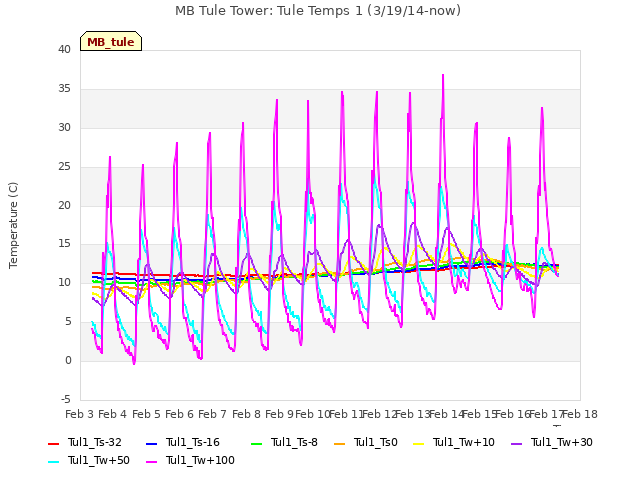Viewport: 640px width, 480px height.
Task: Click the MB_tule label badge
Action: [x=111, y=41]
